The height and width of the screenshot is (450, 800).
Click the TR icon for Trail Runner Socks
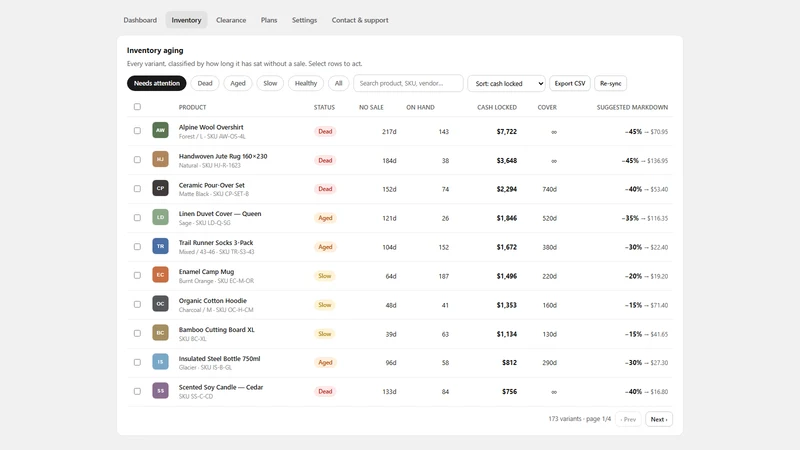click(x=160, y=246)
